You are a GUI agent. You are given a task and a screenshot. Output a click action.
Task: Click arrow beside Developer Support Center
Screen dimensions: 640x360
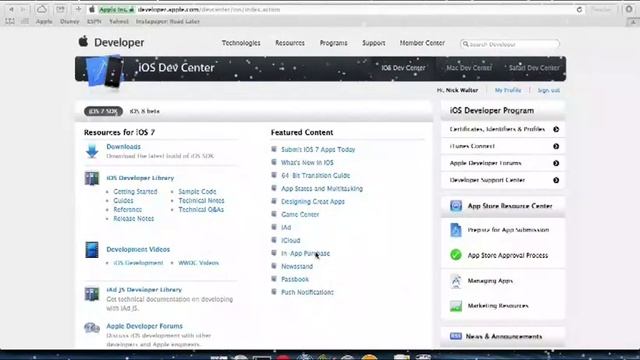point(556,180)
